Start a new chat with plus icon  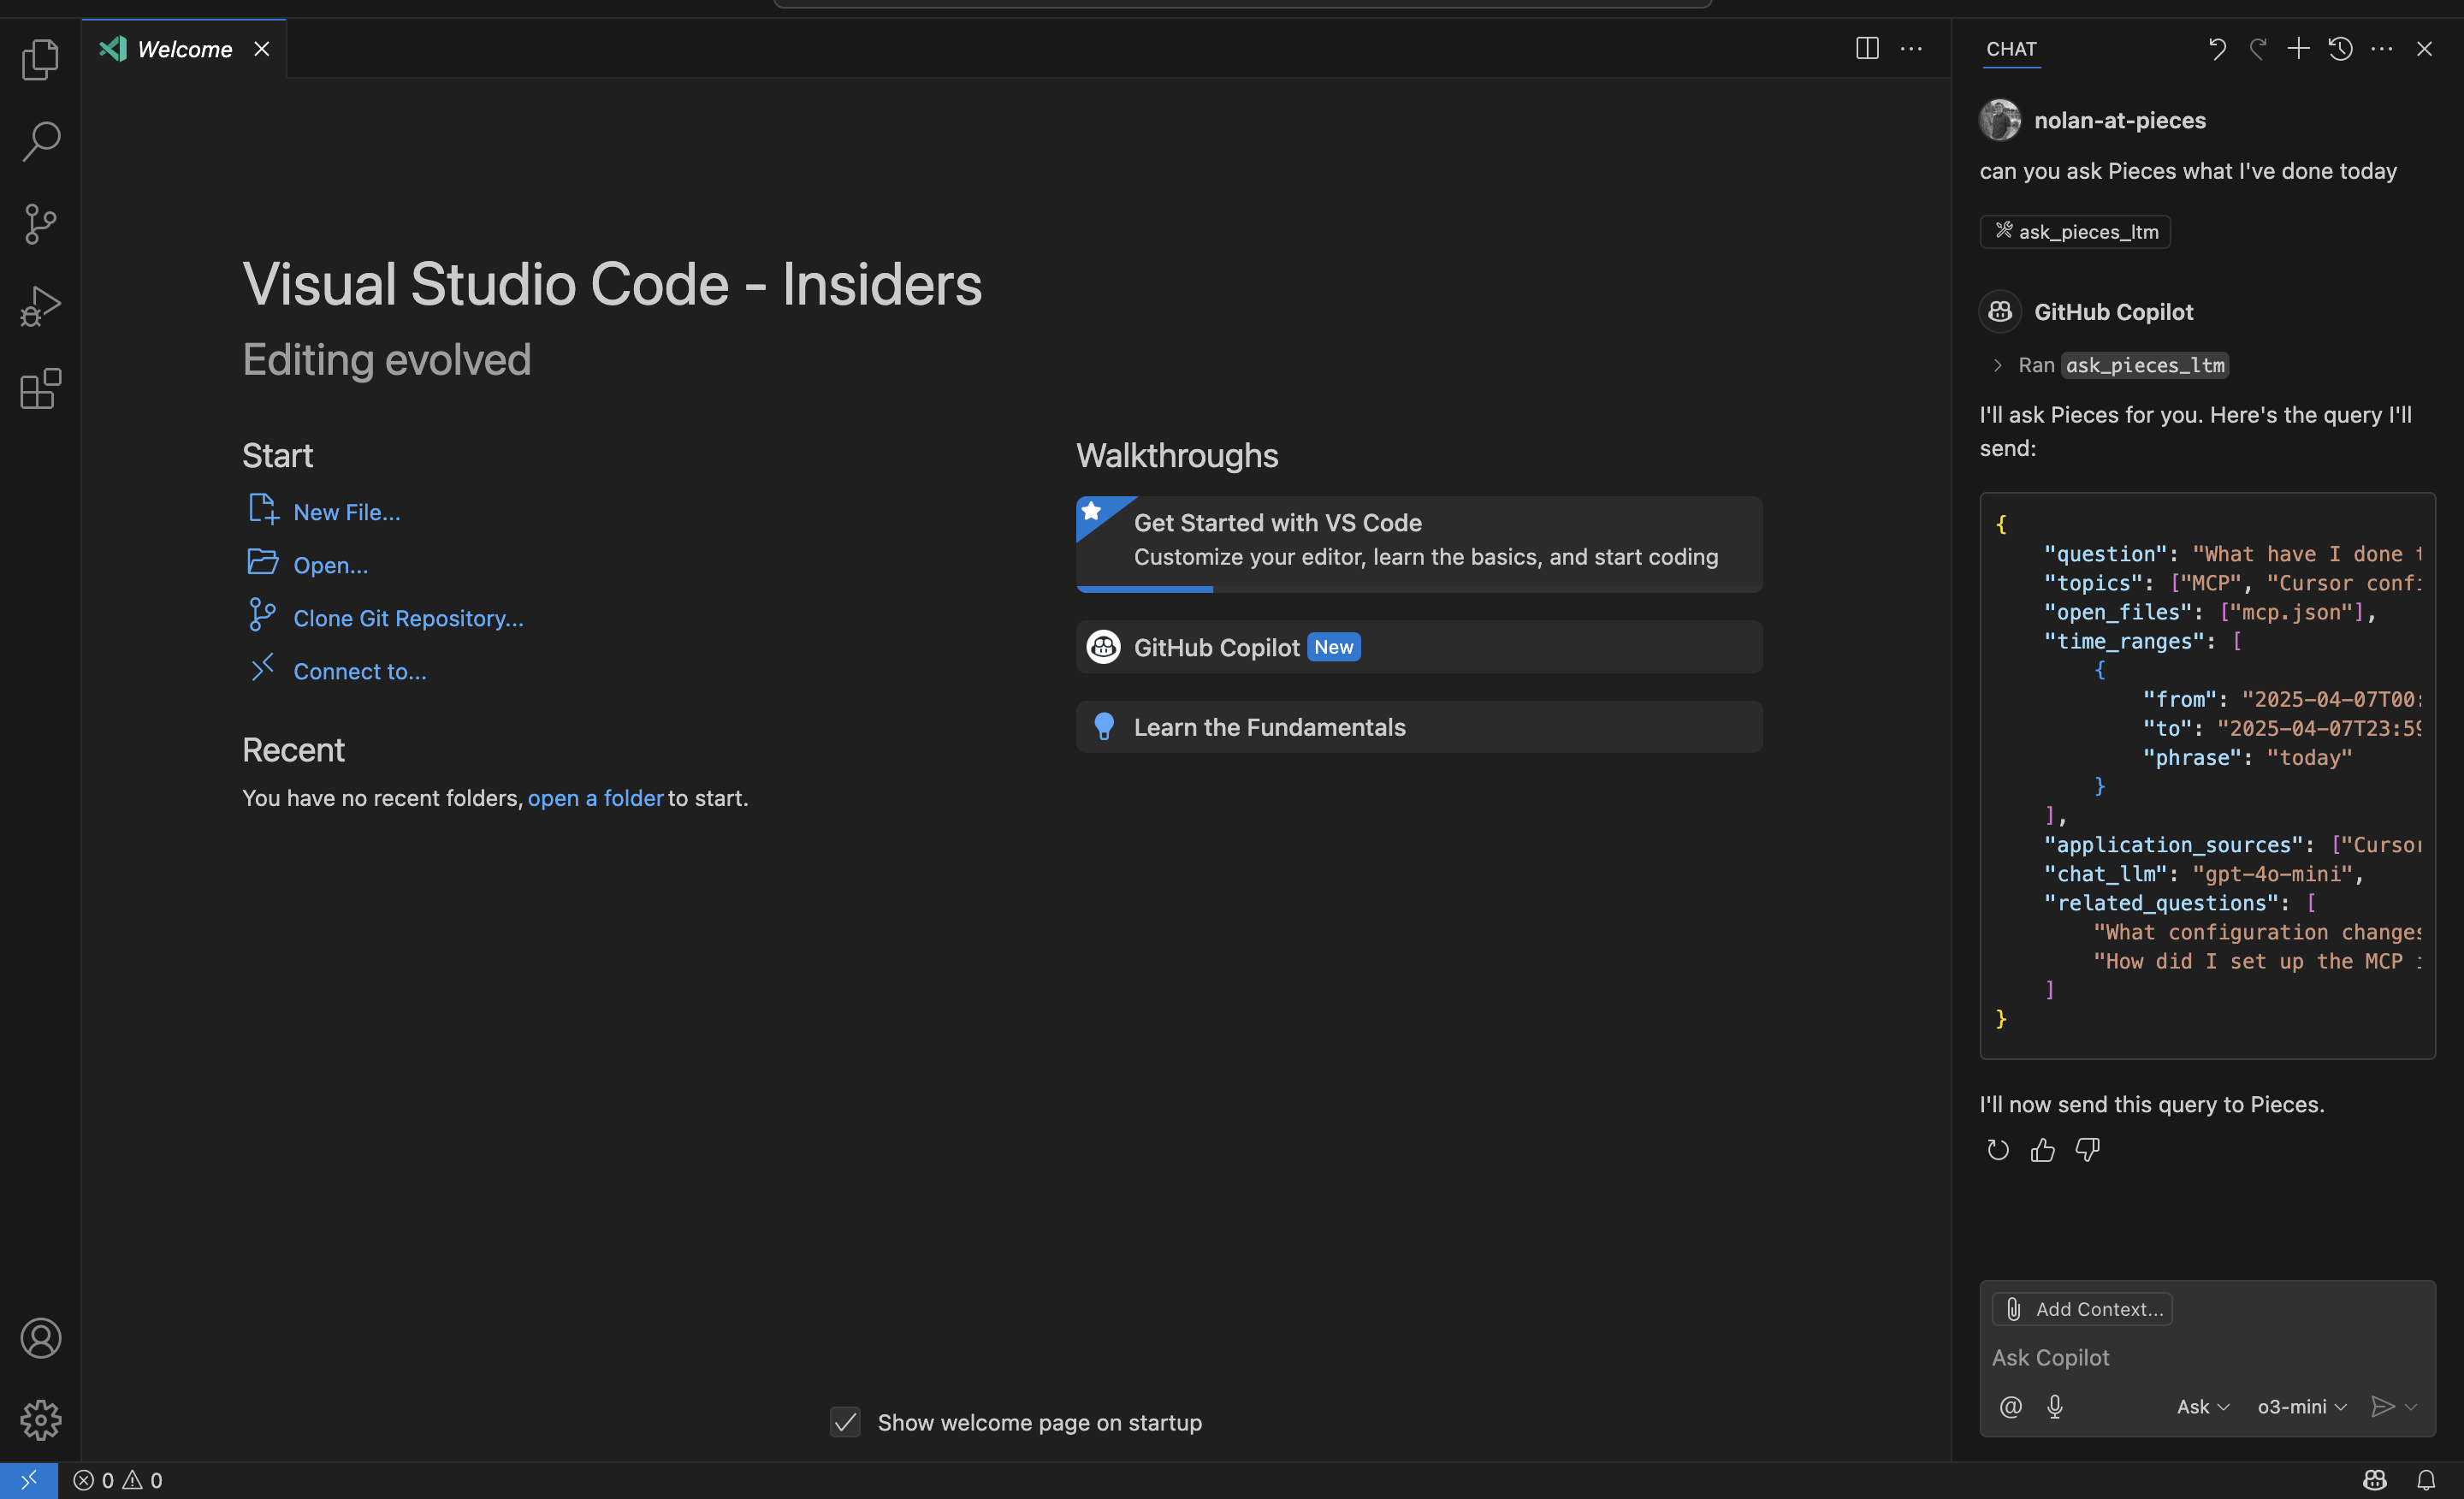(x=2298, y=48)
